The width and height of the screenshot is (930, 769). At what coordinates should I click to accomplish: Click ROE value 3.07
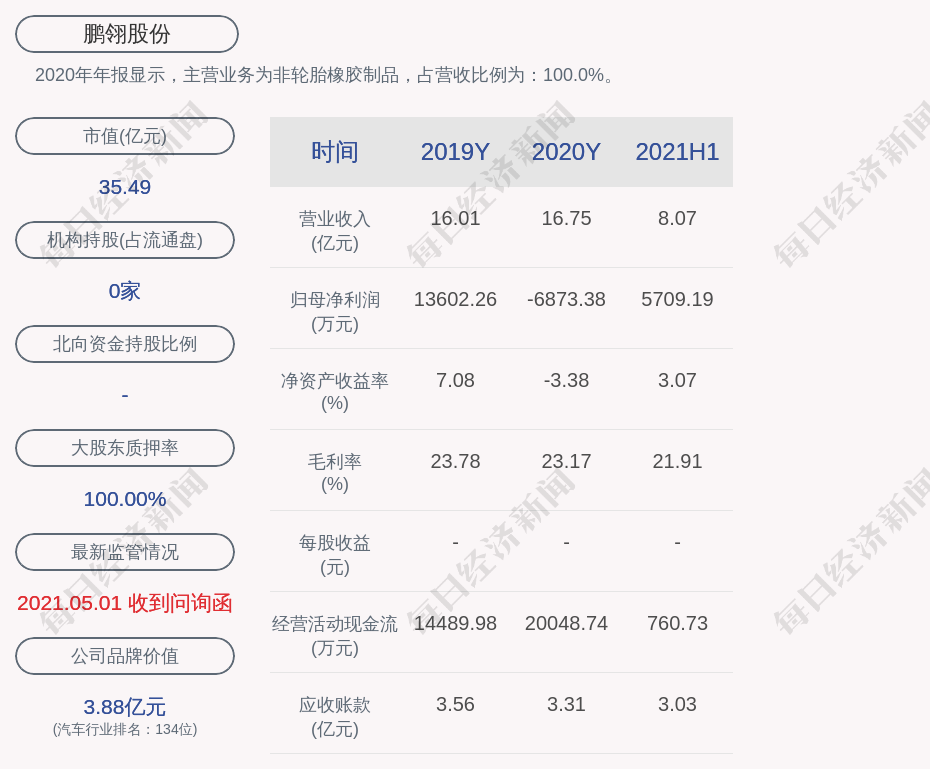pyautogui.click(x=677, y=380)
